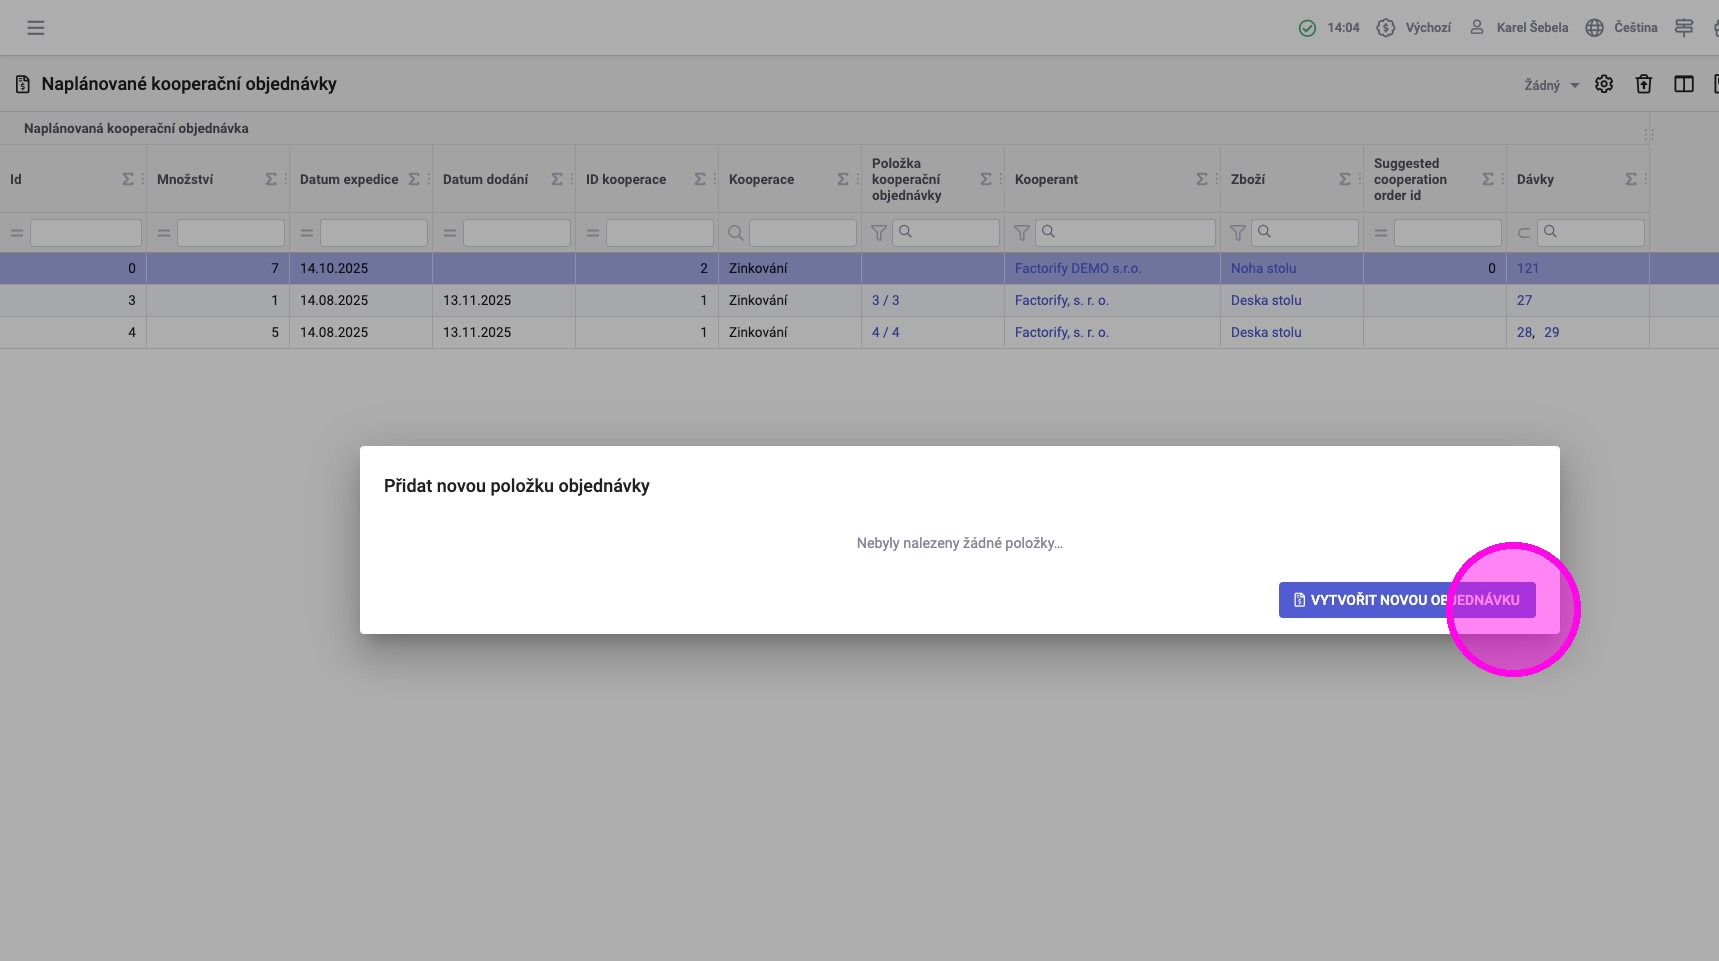Click the Naplánované kooperační objednávky page title

click(x=189, y=84)
